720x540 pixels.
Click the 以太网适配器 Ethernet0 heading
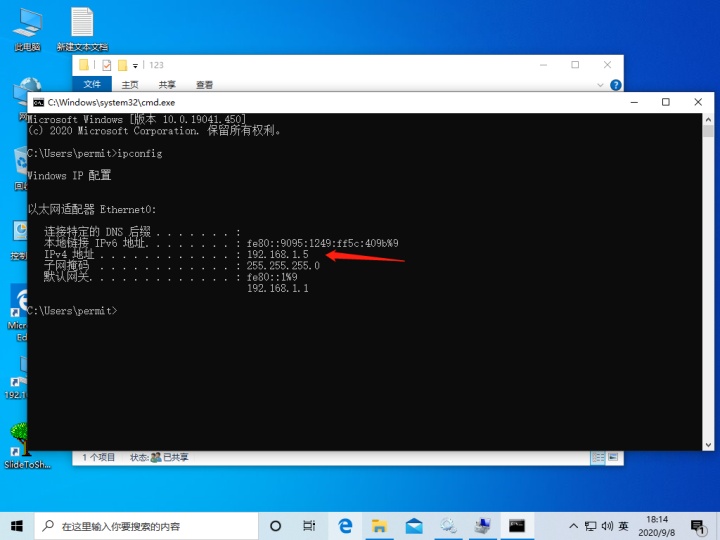coord(92,209)
